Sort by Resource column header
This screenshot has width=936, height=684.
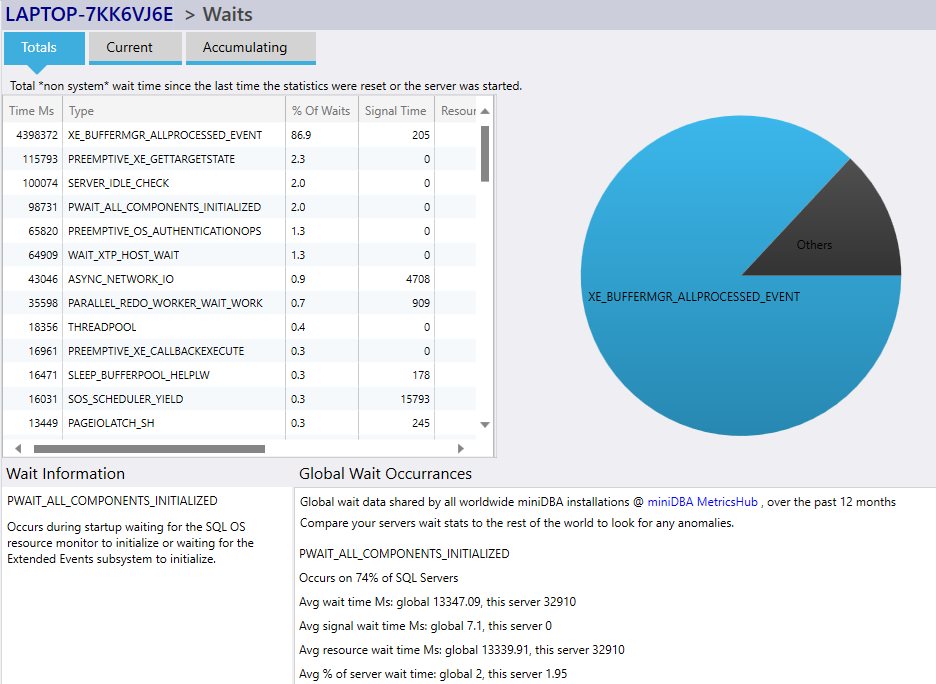coord(457,111)
